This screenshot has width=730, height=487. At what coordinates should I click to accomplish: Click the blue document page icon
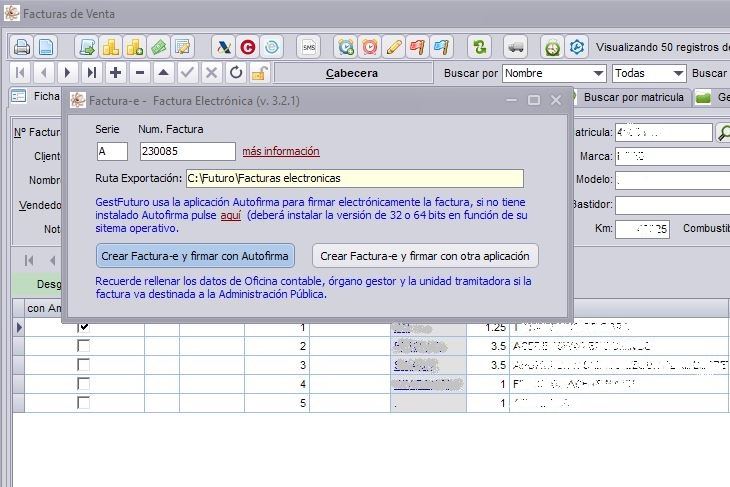46,47
